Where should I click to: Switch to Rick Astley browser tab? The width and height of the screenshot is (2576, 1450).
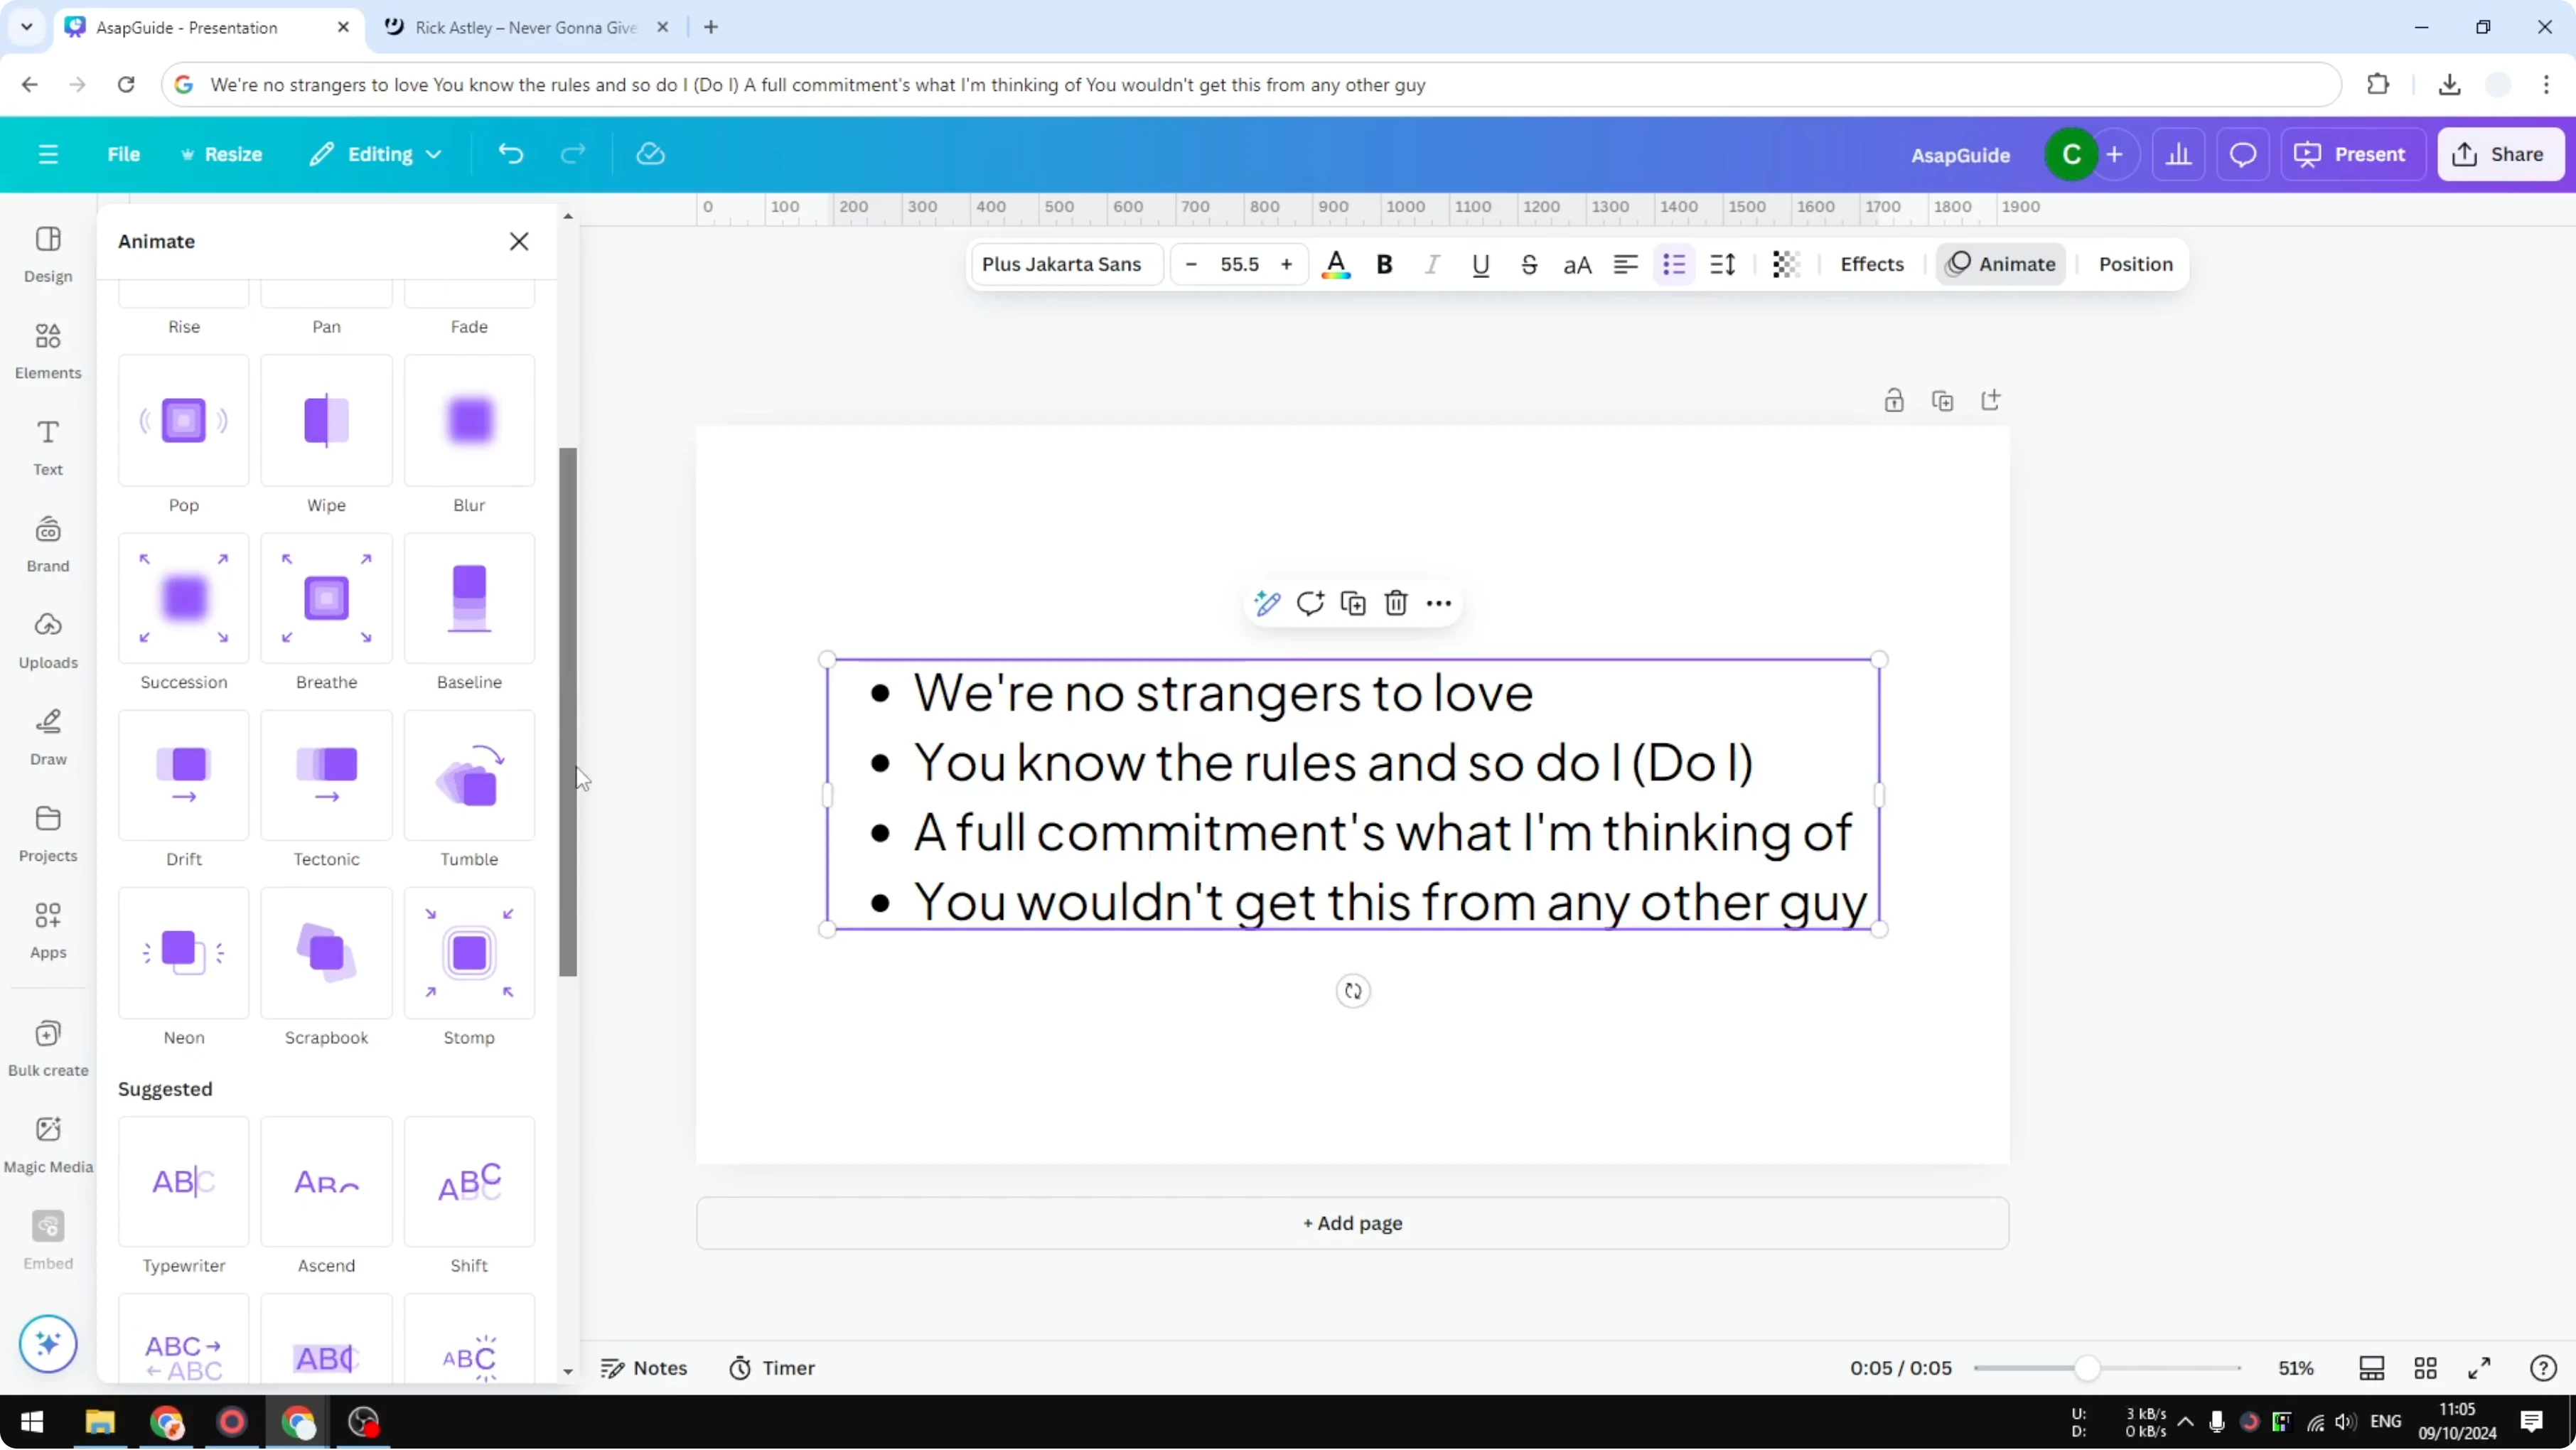[x=526, y=28]
